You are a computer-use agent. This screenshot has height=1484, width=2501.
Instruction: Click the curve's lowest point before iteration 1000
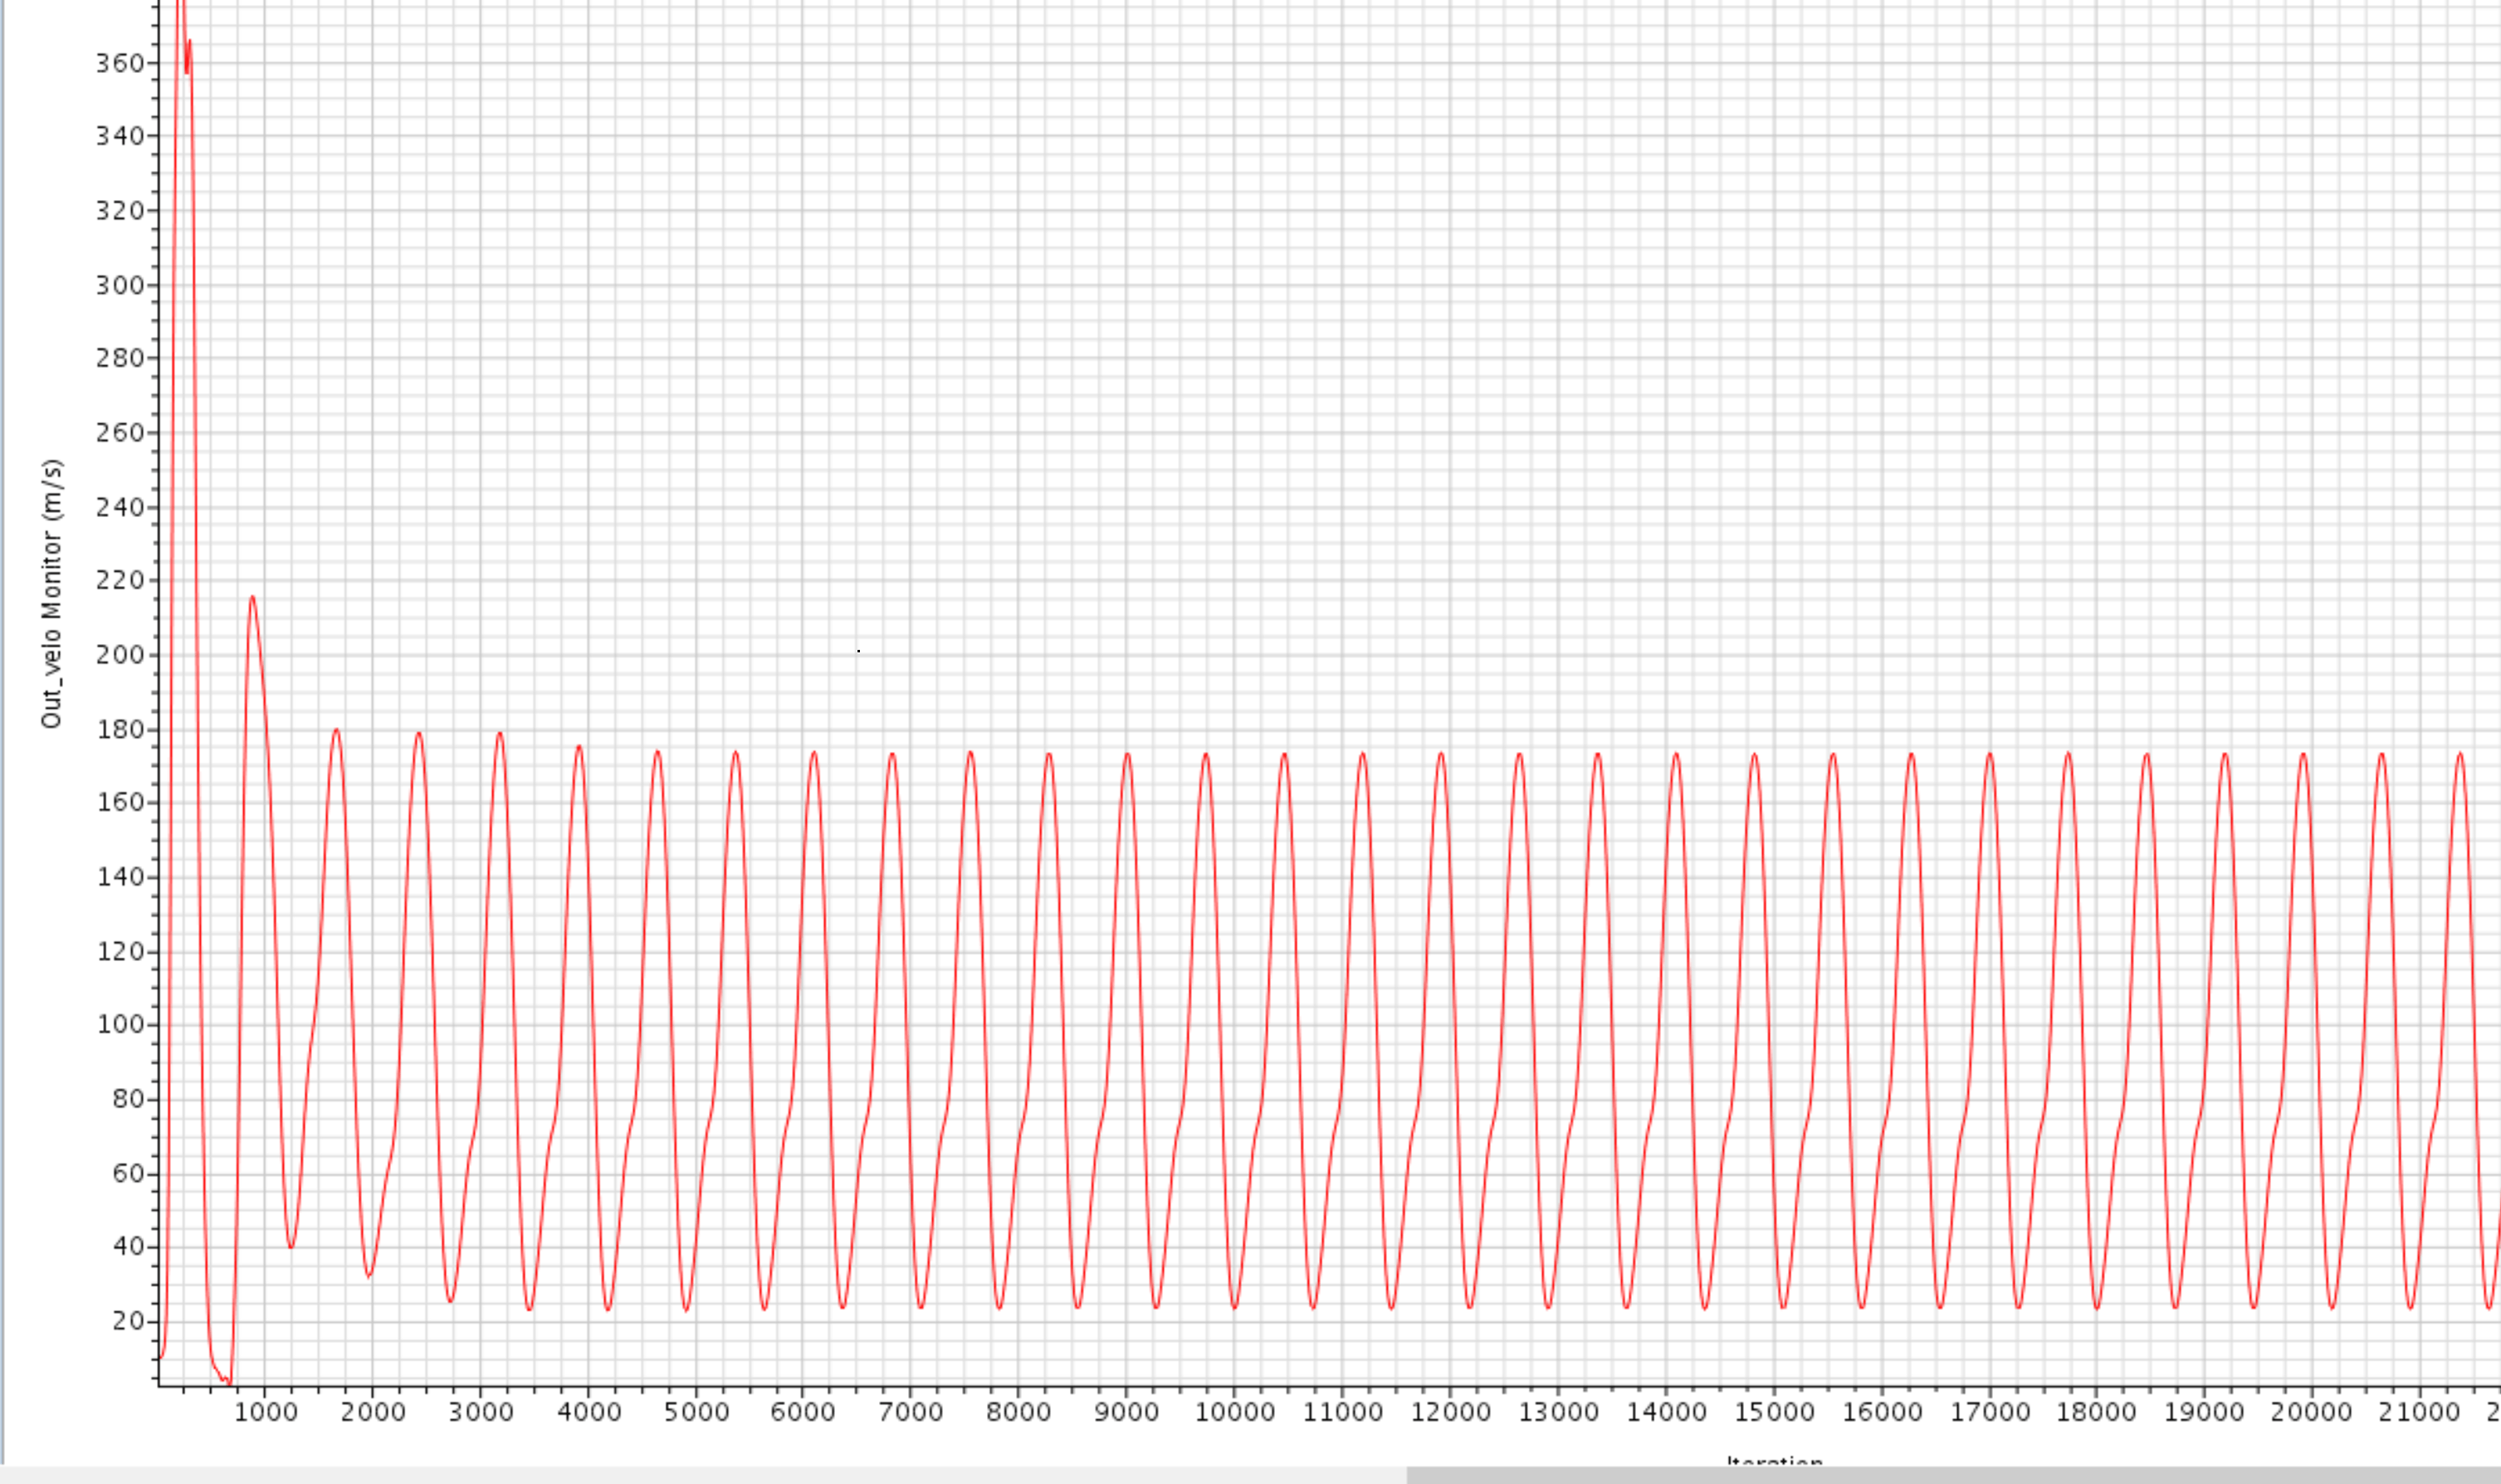click(228, 1383)
